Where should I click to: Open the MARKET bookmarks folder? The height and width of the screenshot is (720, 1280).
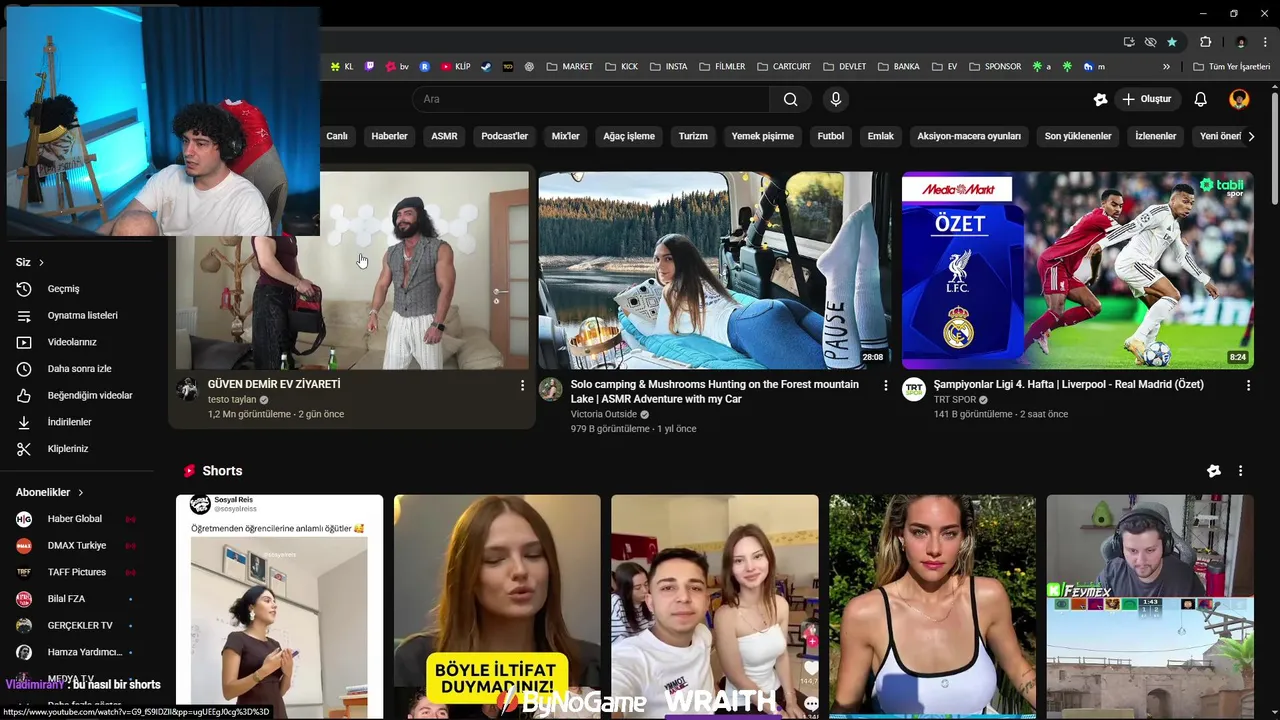point(569,66)
